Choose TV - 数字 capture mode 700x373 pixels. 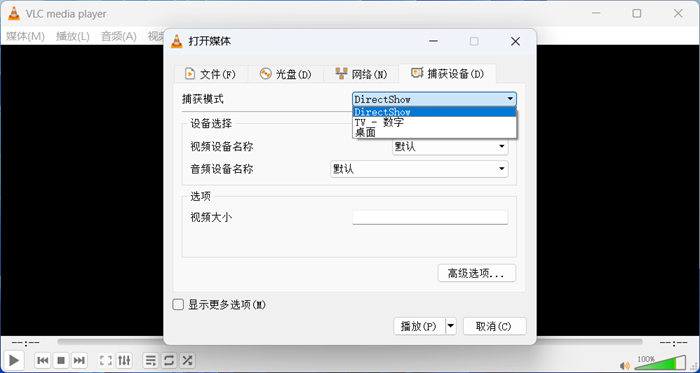pos(434,122)
